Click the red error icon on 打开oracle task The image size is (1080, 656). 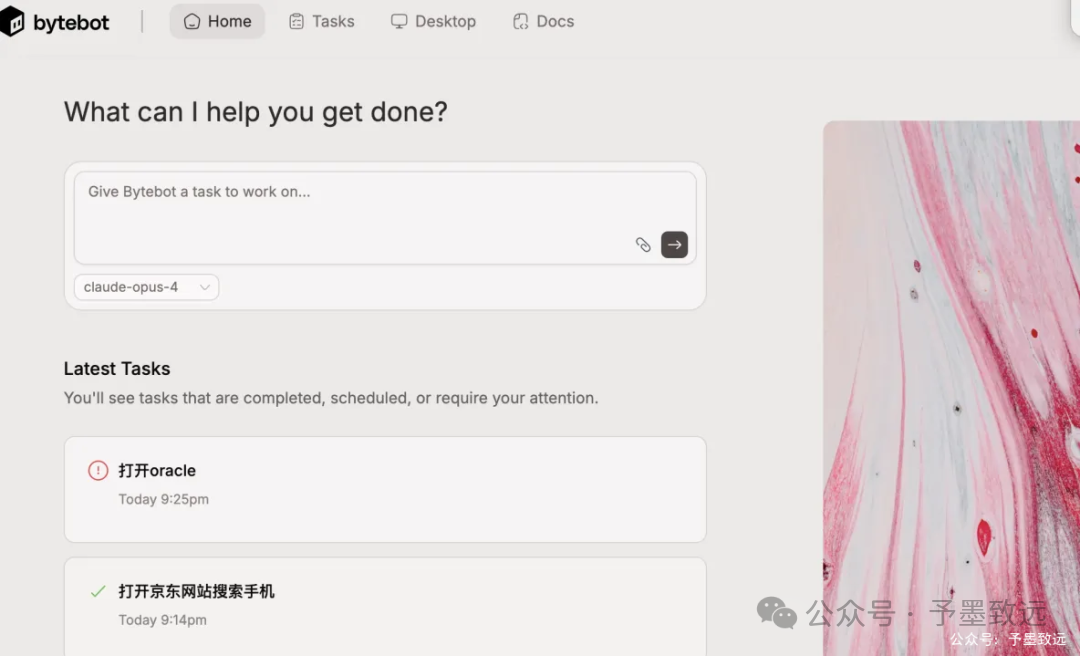point(97,470)
